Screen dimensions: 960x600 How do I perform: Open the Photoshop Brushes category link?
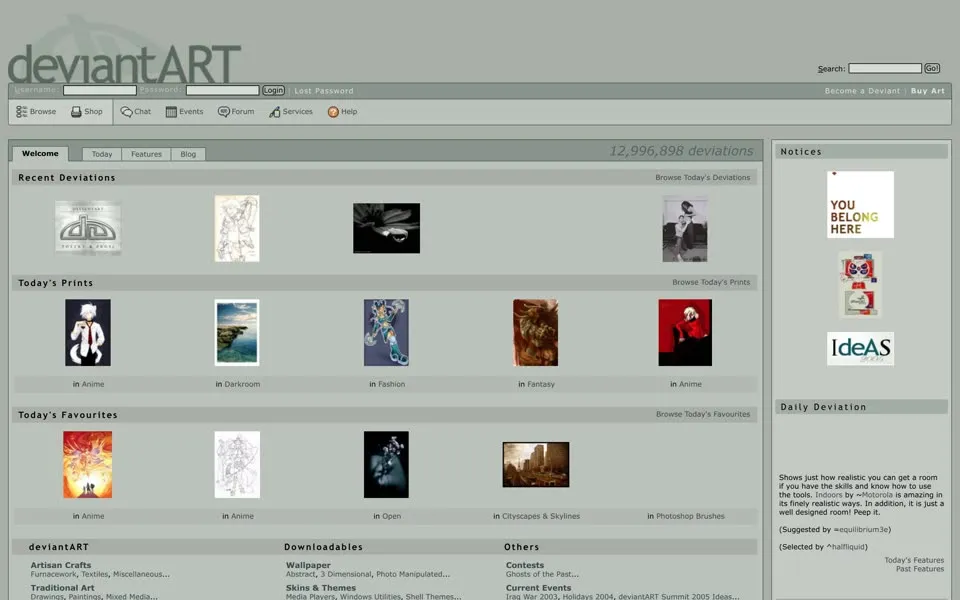pos(690,517)
